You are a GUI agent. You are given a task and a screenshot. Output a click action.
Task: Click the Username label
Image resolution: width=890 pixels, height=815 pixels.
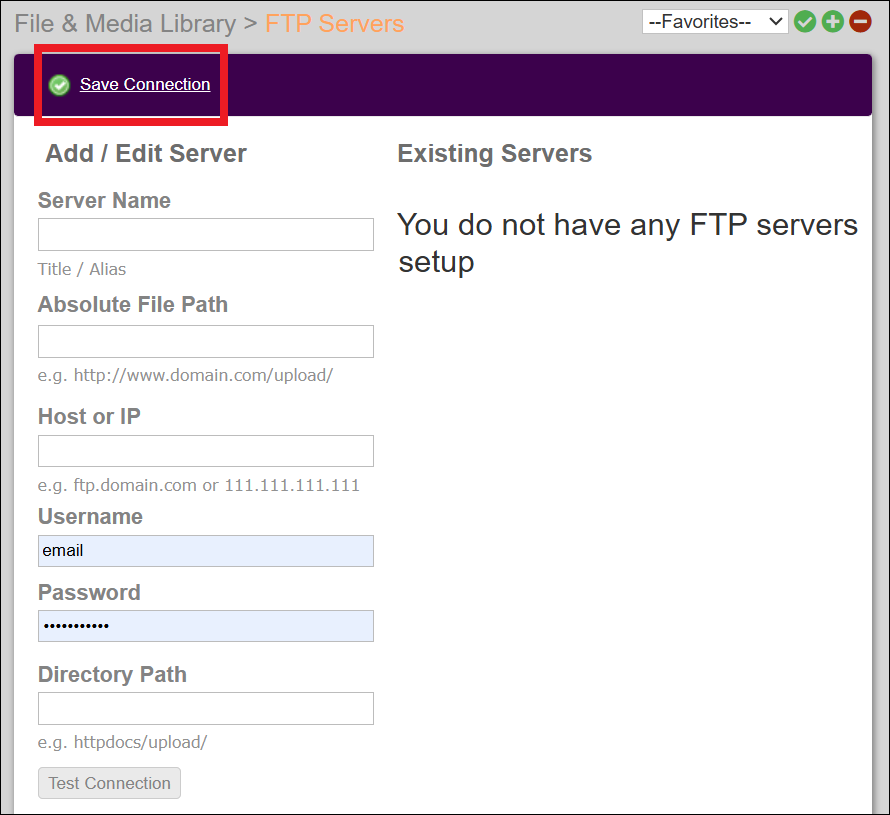[90, 516]
